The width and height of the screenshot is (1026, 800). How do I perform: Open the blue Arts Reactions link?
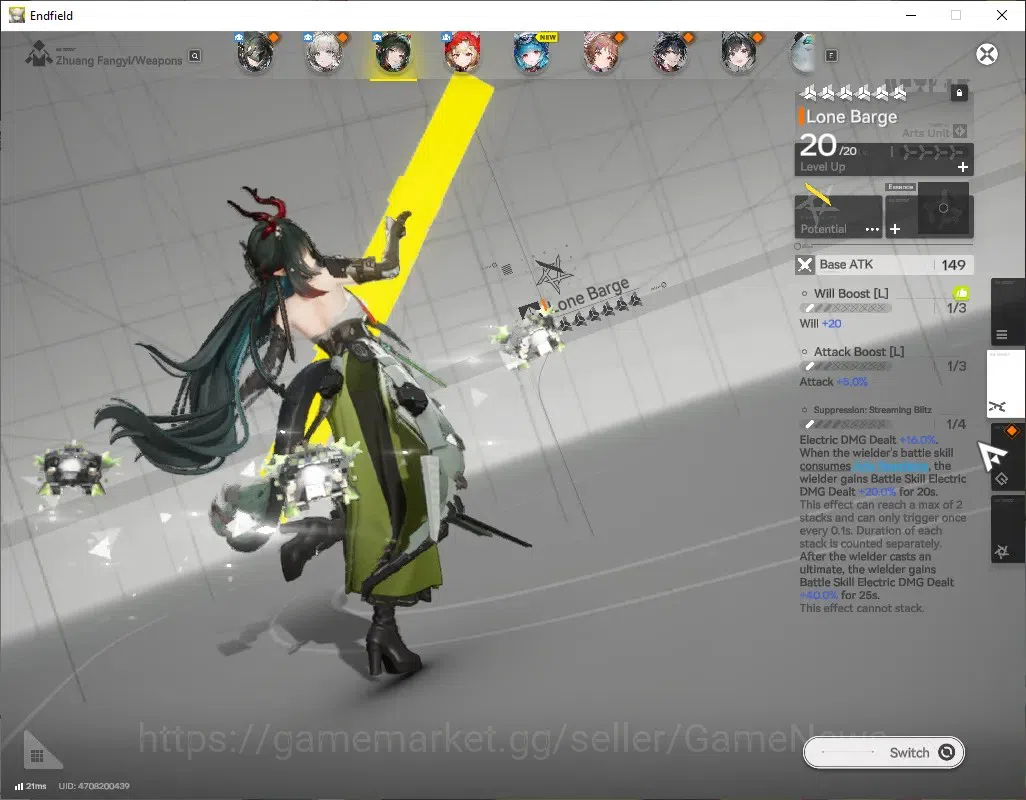[x=891, y=466]
